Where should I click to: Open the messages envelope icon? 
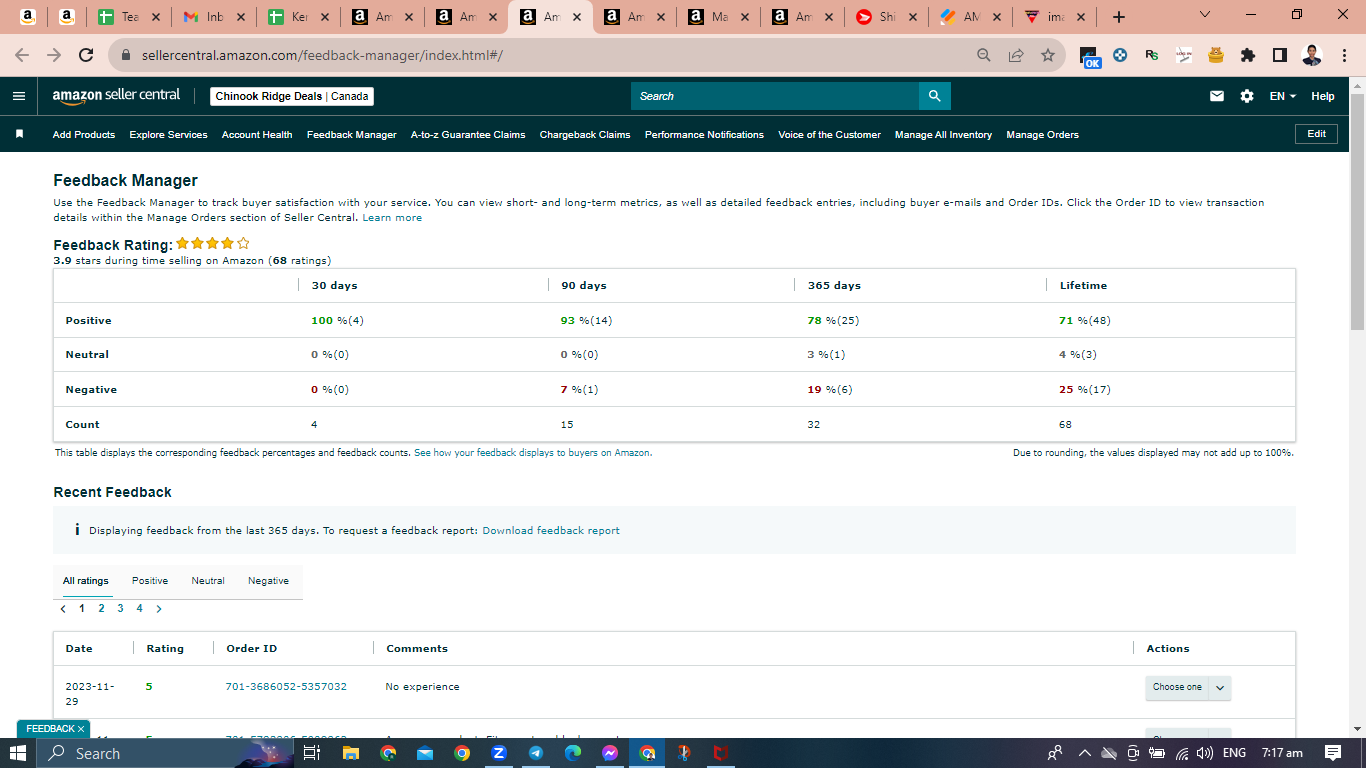(1217, 96)
